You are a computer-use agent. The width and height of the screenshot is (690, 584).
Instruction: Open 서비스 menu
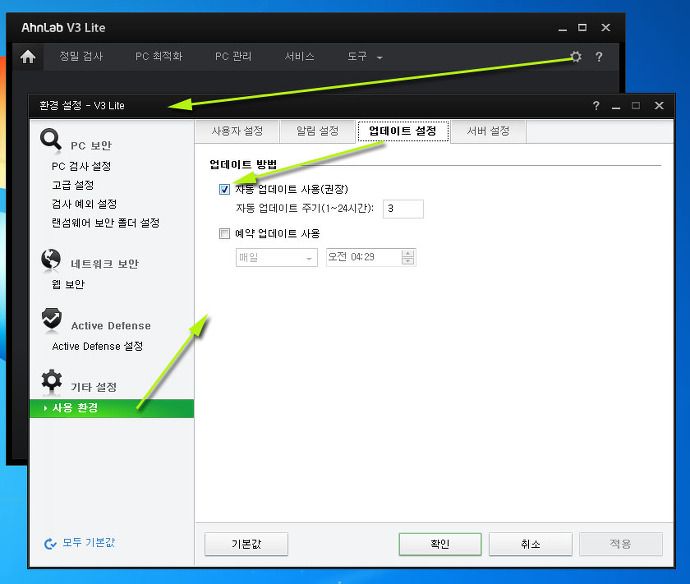tap(299, 56)
